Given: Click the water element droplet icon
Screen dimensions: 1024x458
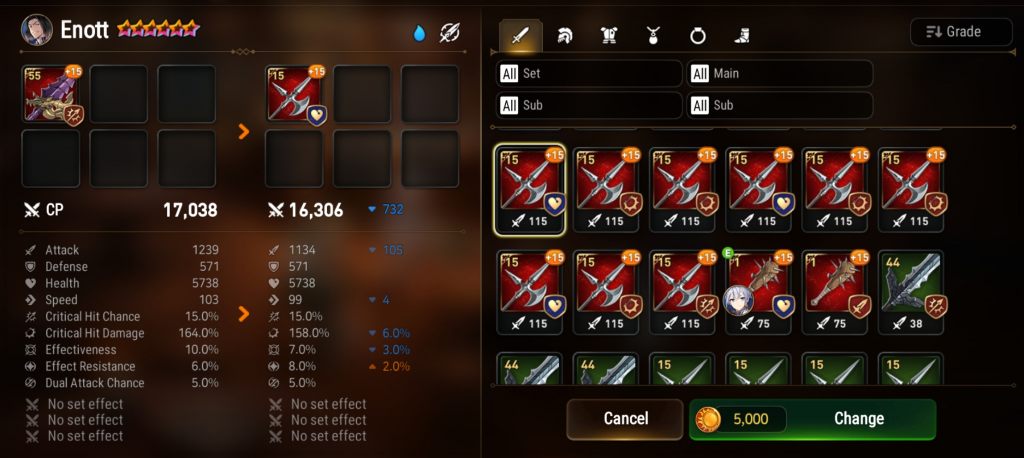Looking at the screenshot, I should click(x=419, y=33).
